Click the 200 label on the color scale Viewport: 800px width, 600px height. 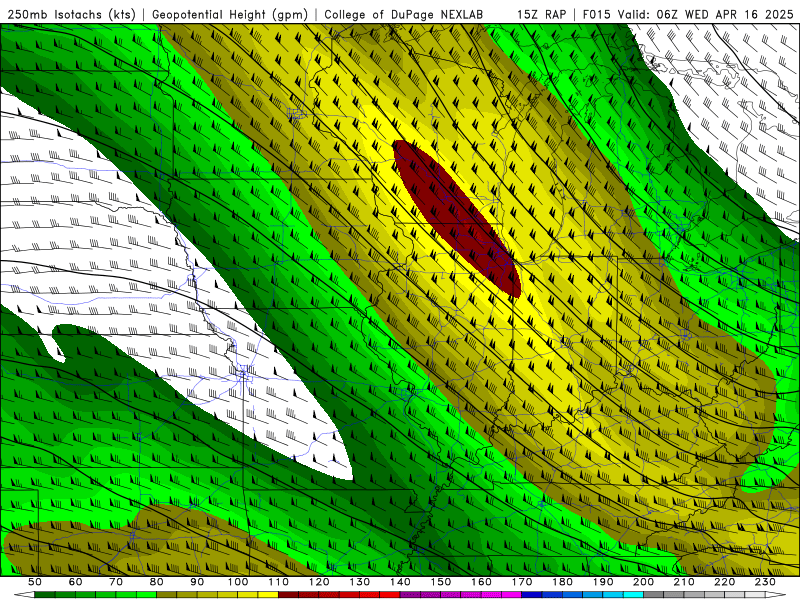643,582
